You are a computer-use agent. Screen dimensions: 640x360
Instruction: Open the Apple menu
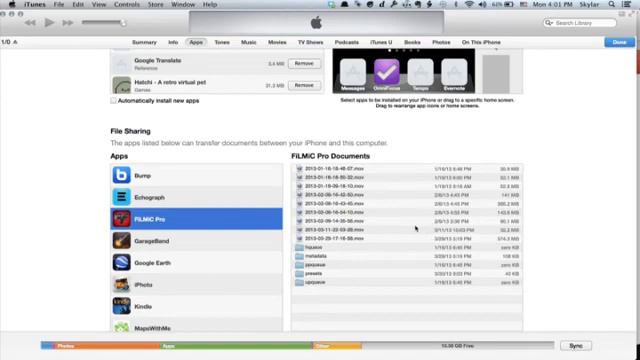[12, 4]
